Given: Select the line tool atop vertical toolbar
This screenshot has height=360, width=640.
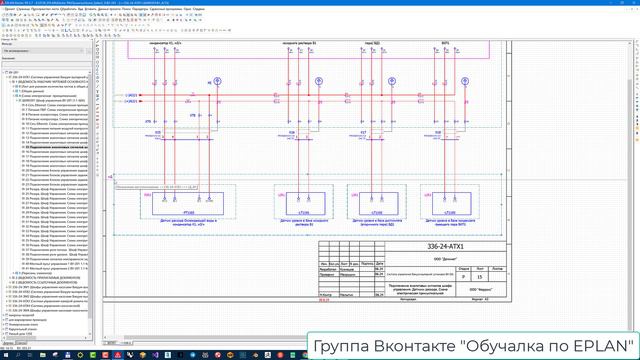Looking at the screenshot, I should pyautogui.click(x=98, y=41).
